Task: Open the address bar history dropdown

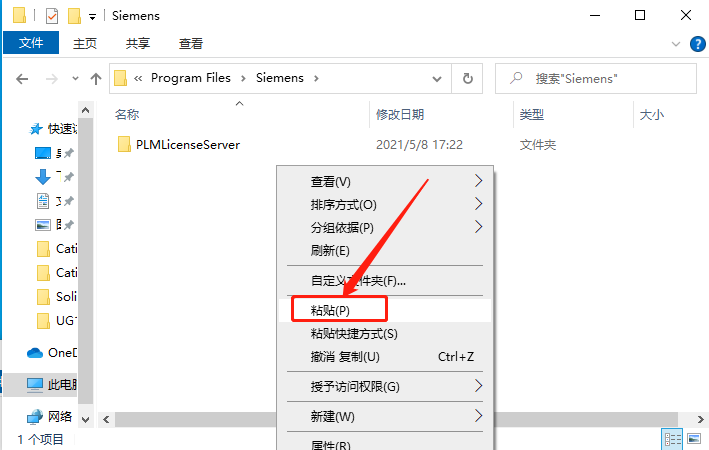Action: 437,79
